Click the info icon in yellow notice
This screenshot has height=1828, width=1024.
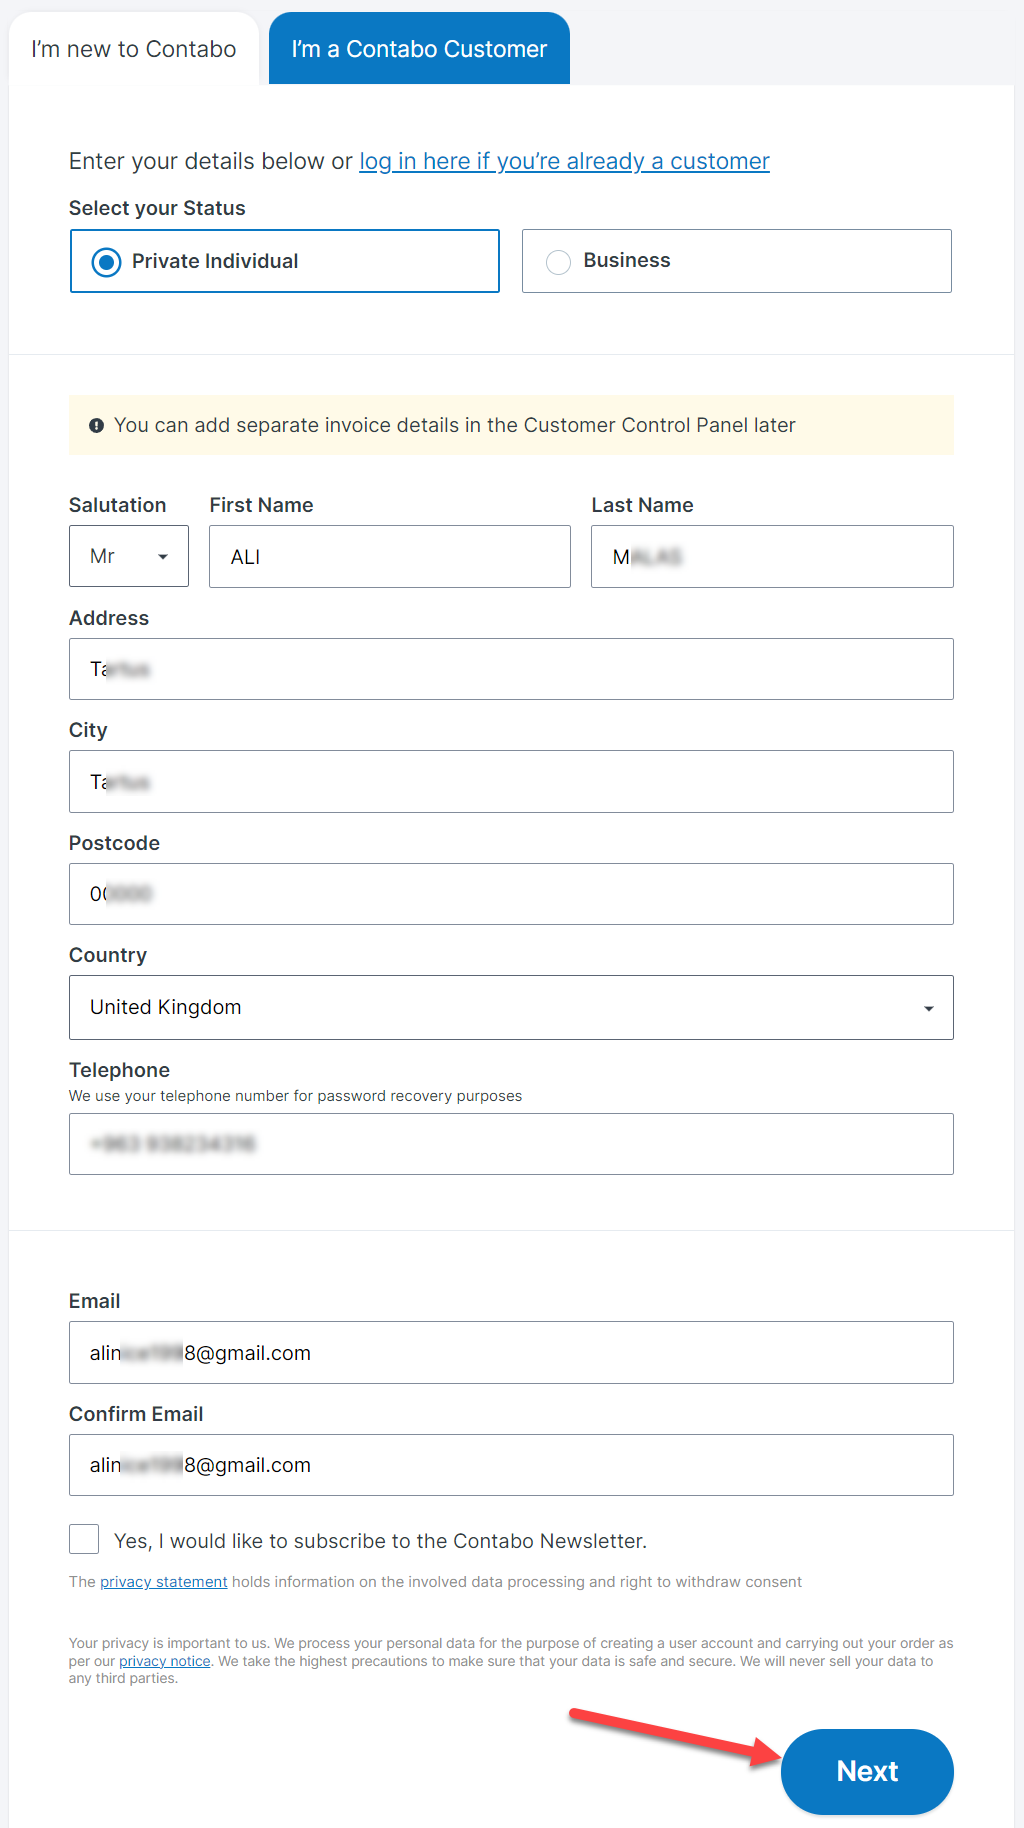(96, 426)
